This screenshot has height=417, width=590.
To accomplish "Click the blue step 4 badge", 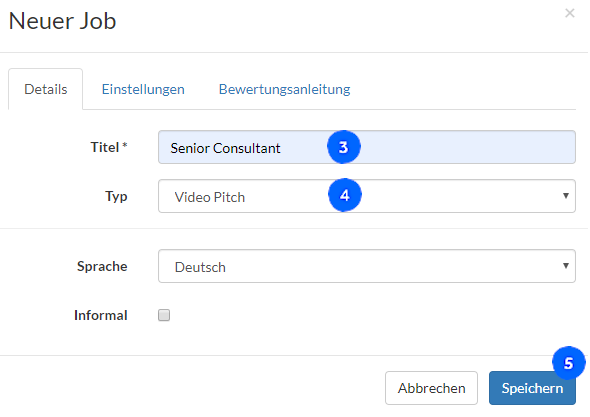I will [x=345, y=195].
